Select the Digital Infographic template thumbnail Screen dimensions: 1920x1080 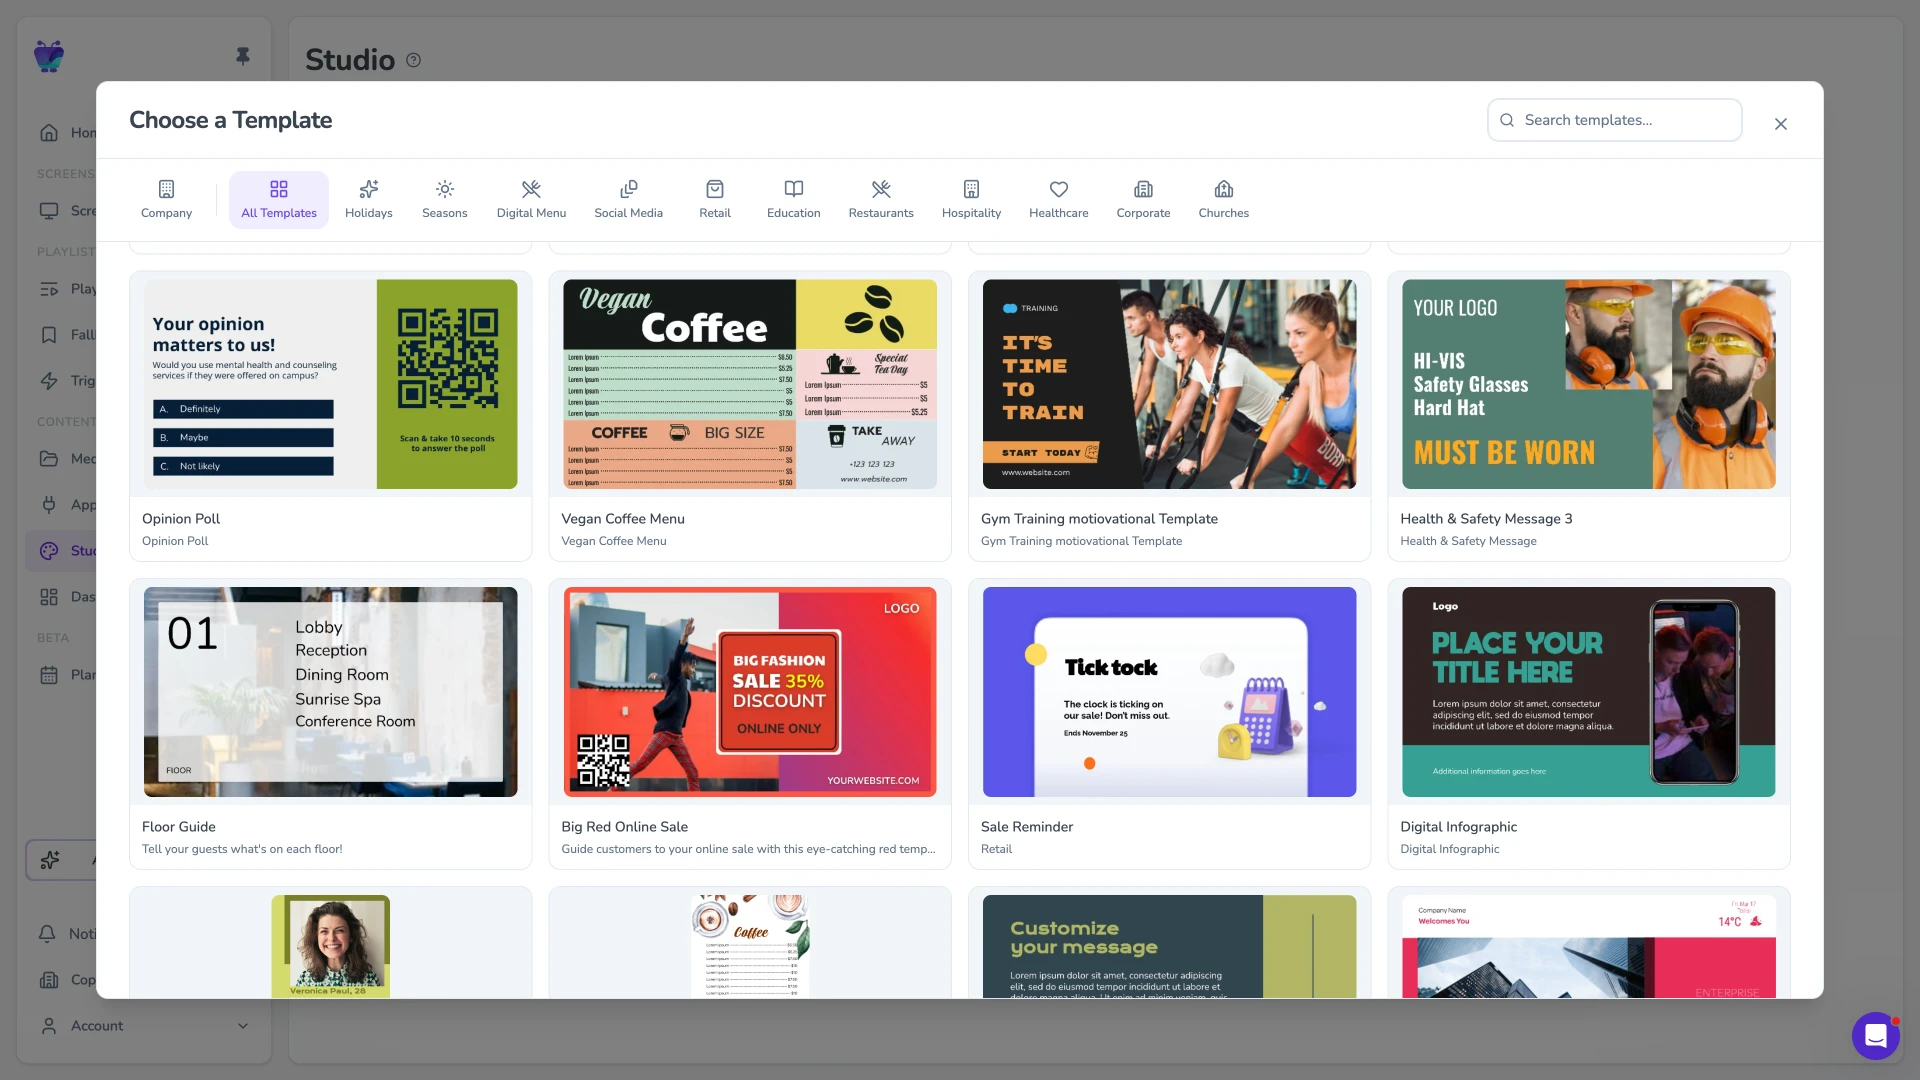tap(1589, 692)
